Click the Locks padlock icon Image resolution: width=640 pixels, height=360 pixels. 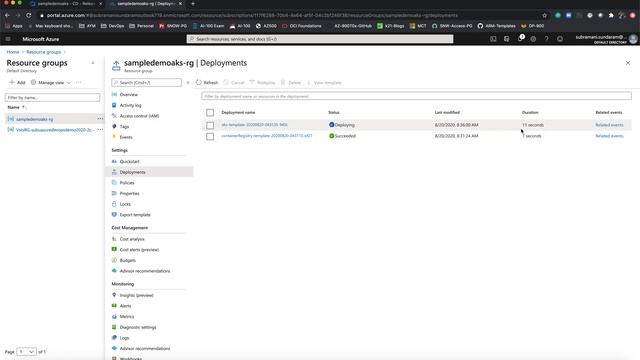click(114, 204)
